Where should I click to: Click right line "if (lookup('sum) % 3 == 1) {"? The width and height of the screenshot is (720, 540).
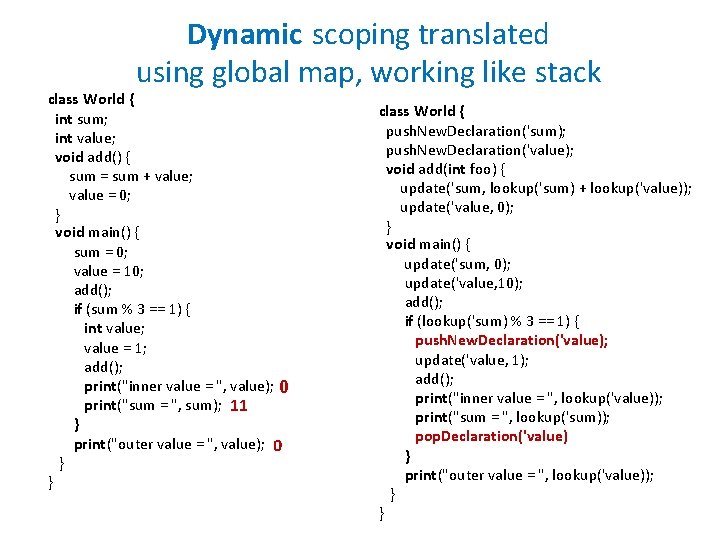pos(492,321)
